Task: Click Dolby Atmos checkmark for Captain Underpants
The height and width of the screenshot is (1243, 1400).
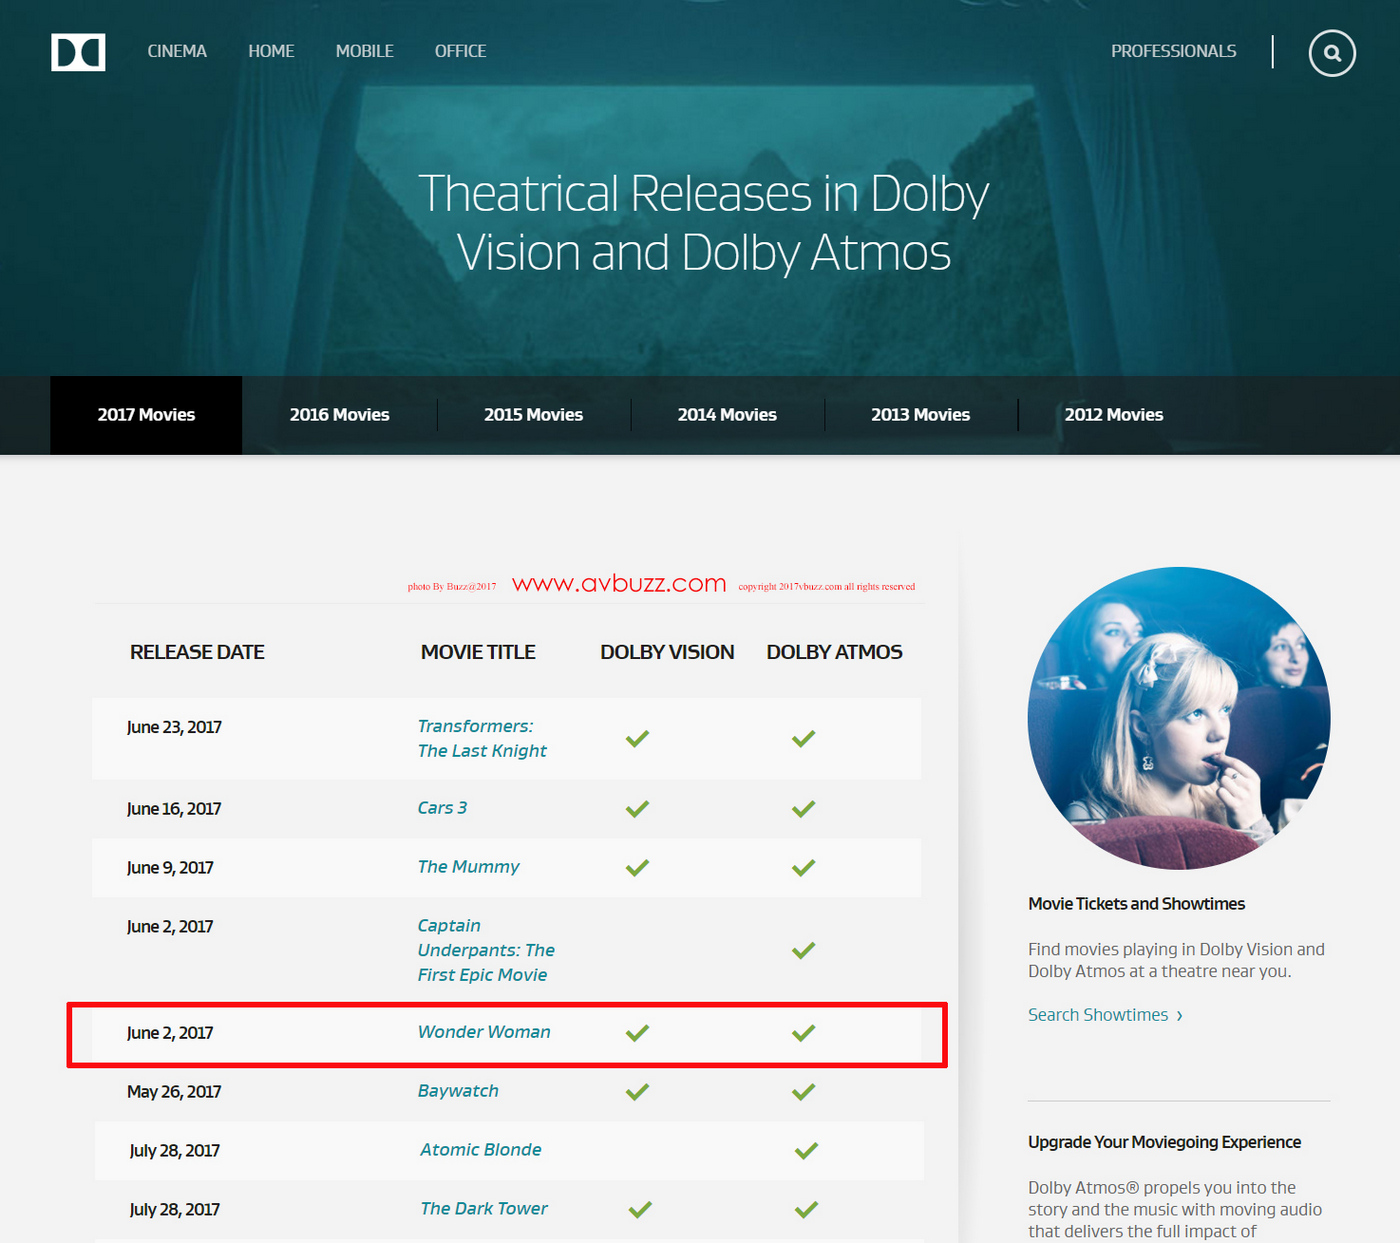Action: (x=803, y=950)
